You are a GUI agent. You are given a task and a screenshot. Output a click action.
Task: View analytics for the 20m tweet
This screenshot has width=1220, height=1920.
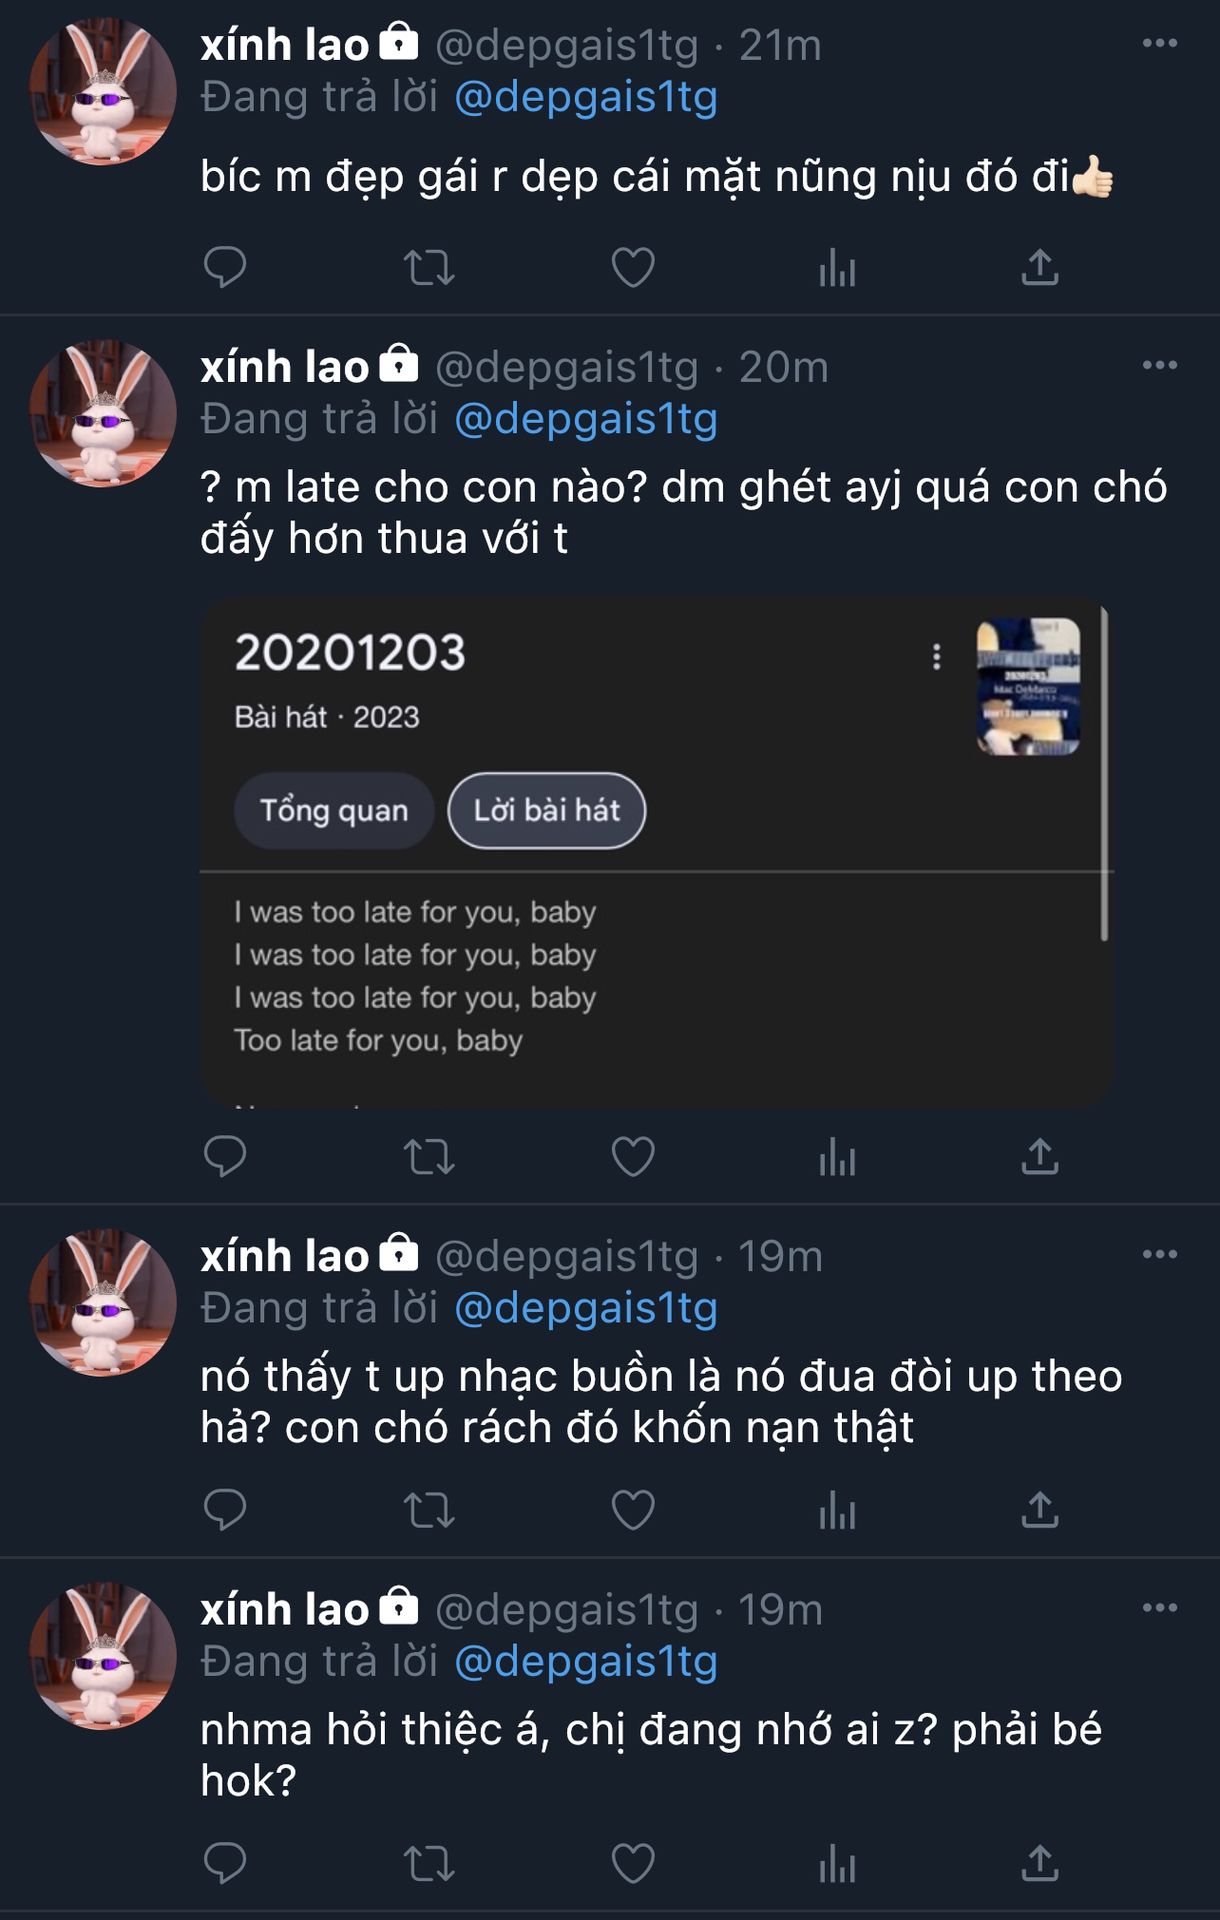click(837, 1158)
